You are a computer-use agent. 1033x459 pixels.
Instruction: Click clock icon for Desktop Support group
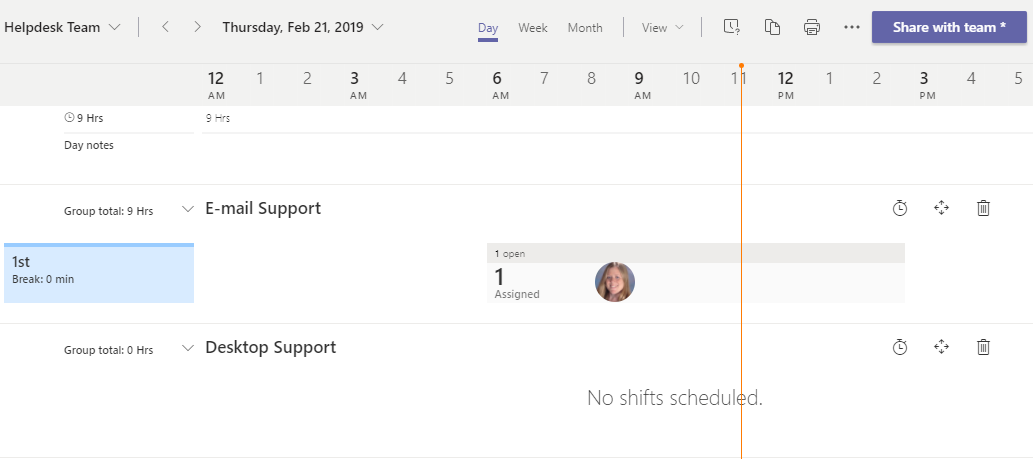(x=900, y=347)
